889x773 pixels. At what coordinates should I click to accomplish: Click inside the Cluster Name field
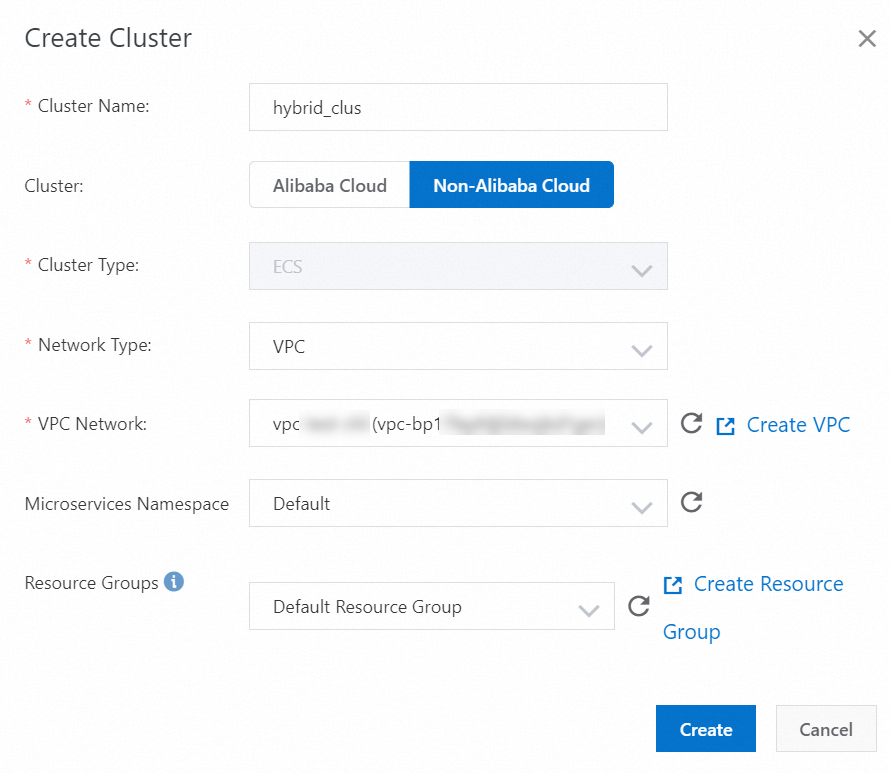458,106
